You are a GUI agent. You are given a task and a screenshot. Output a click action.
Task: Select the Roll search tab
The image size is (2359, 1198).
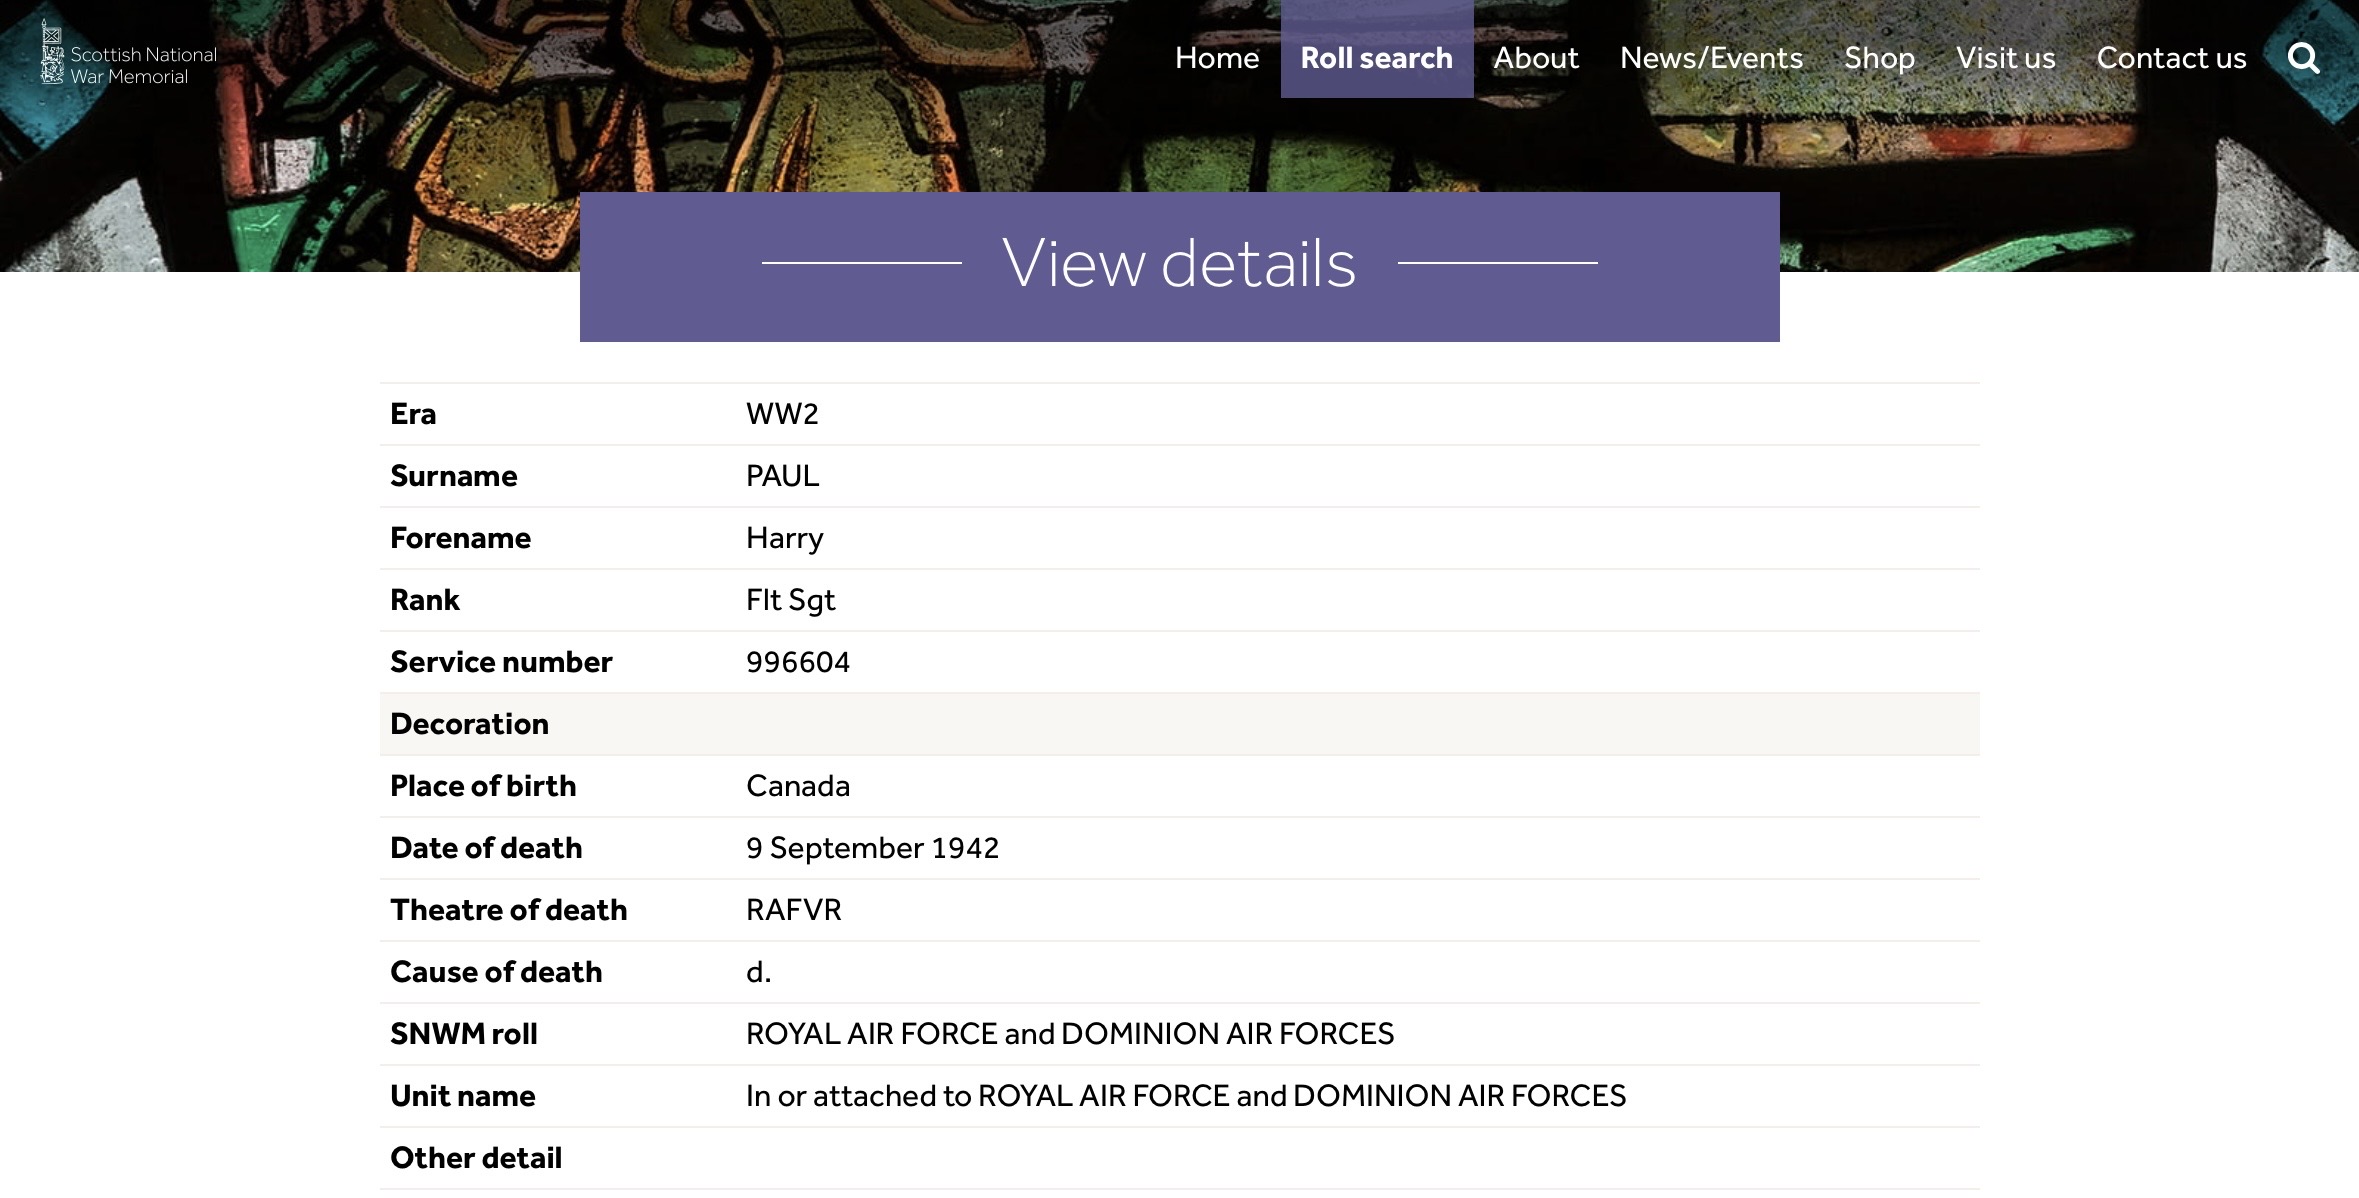click(x=1376, y=58)
